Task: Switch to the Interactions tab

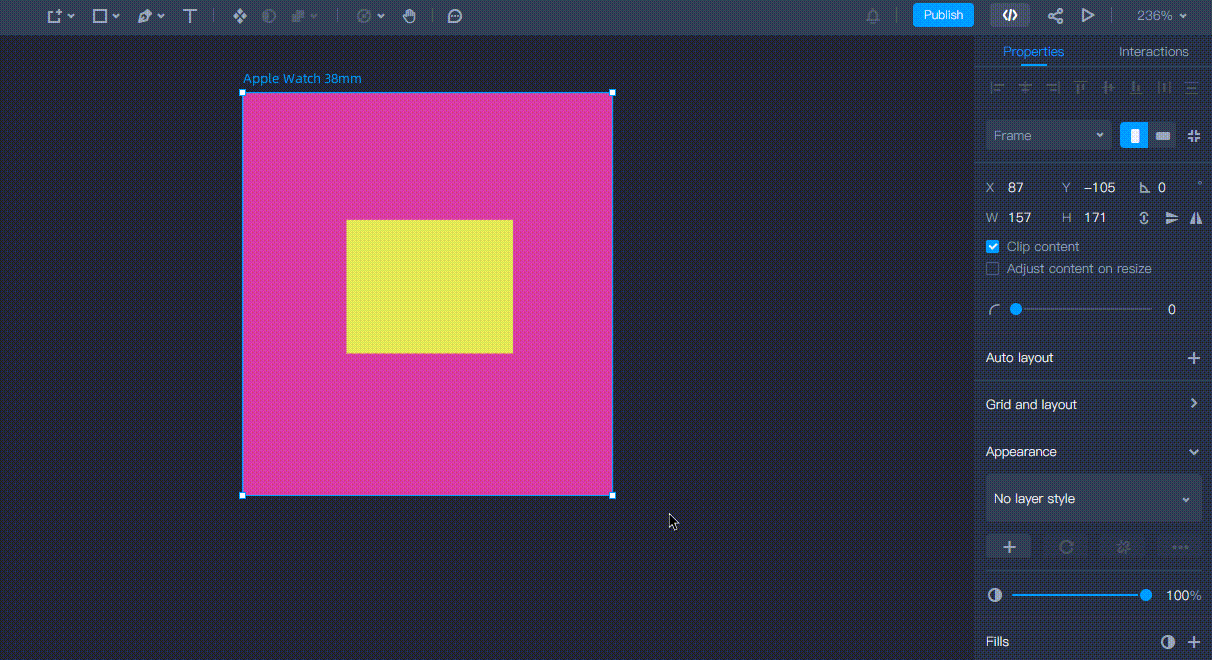Action: 1153,52
